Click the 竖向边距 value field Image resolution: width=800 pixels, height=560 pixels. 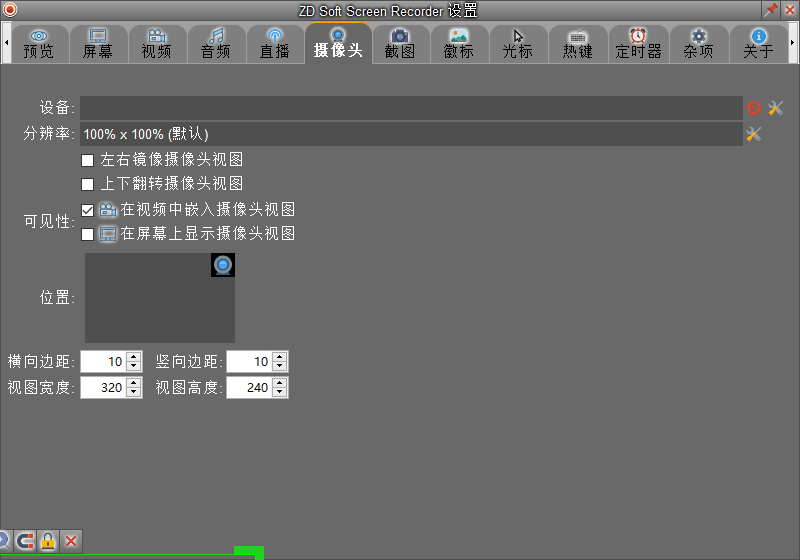[249, 362]
